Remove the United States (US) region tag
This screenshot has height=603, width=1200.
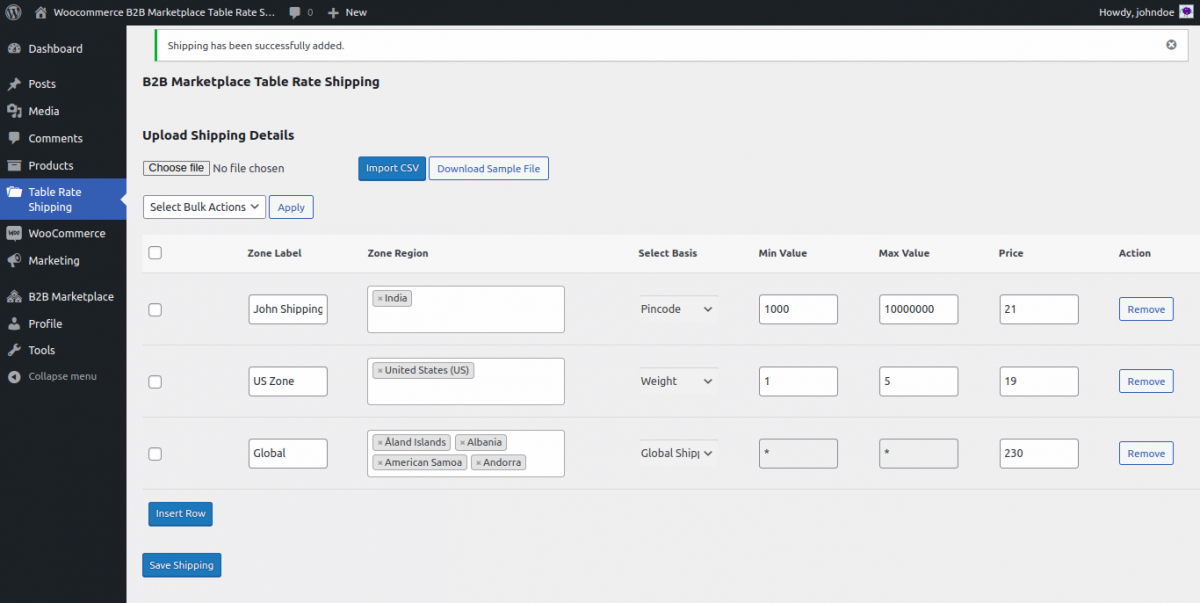[380, 371]
